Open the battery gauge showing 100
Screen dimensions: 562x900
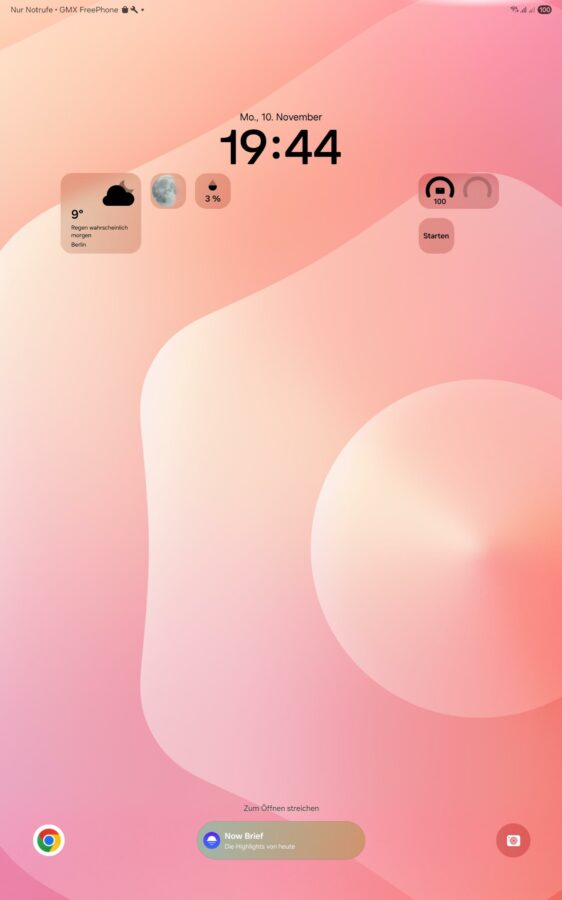(440, 191)
